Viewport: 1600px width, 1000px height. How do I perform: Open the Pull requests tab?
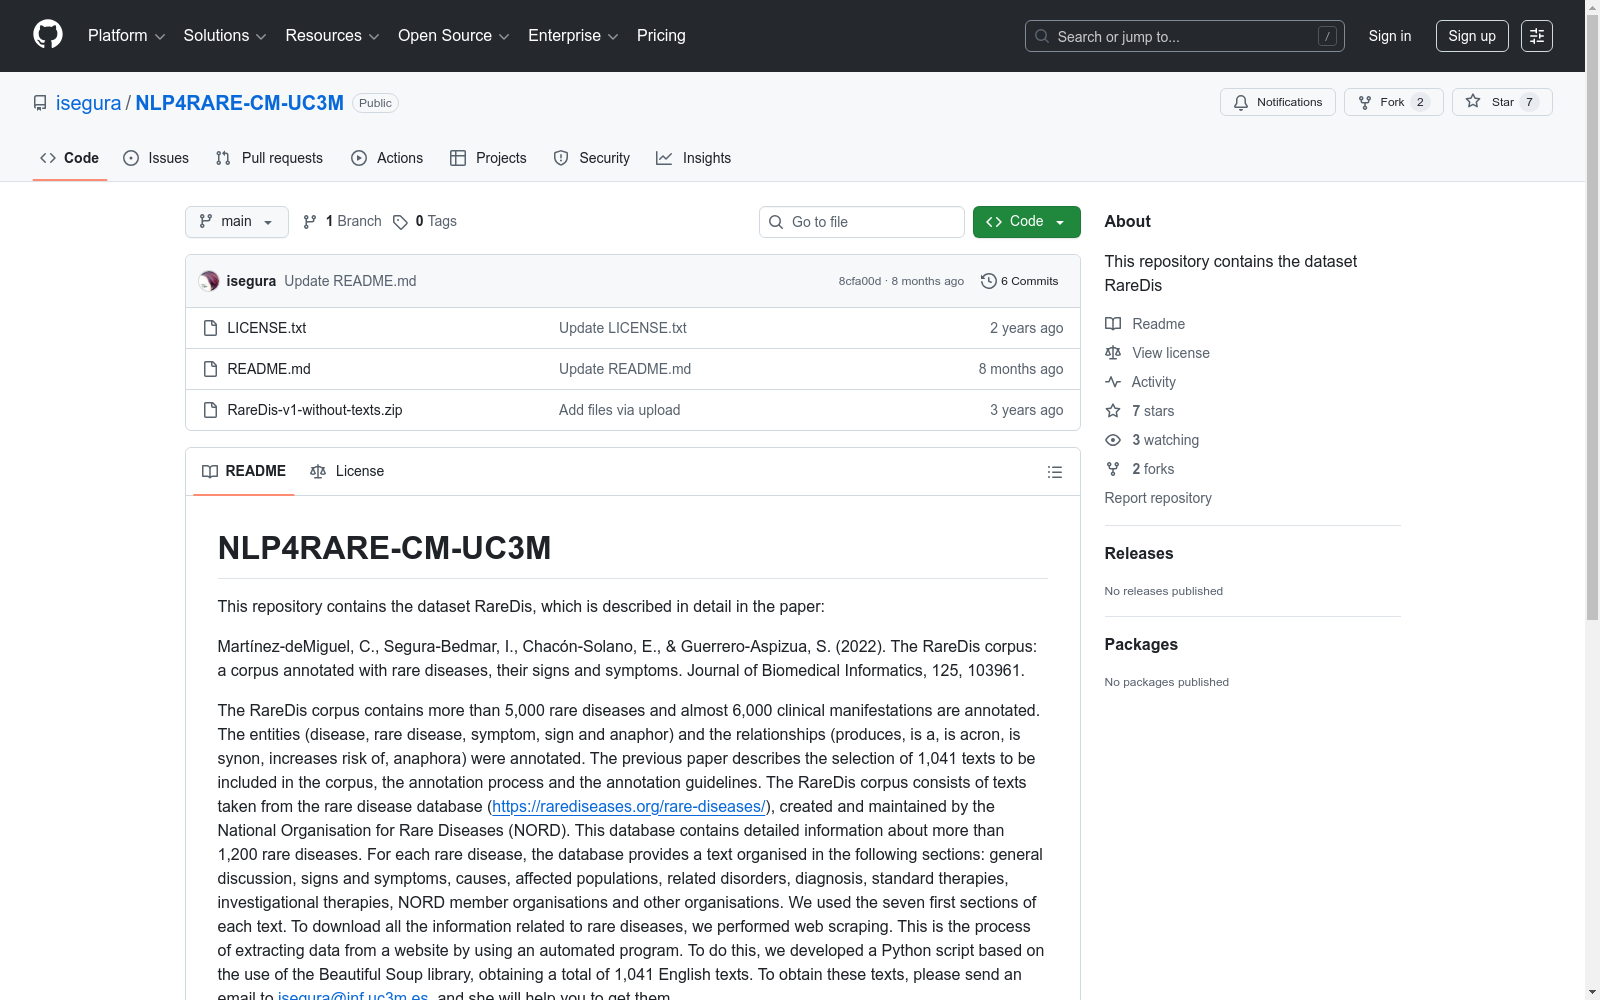pyautogui.click(x=269, y=158)
